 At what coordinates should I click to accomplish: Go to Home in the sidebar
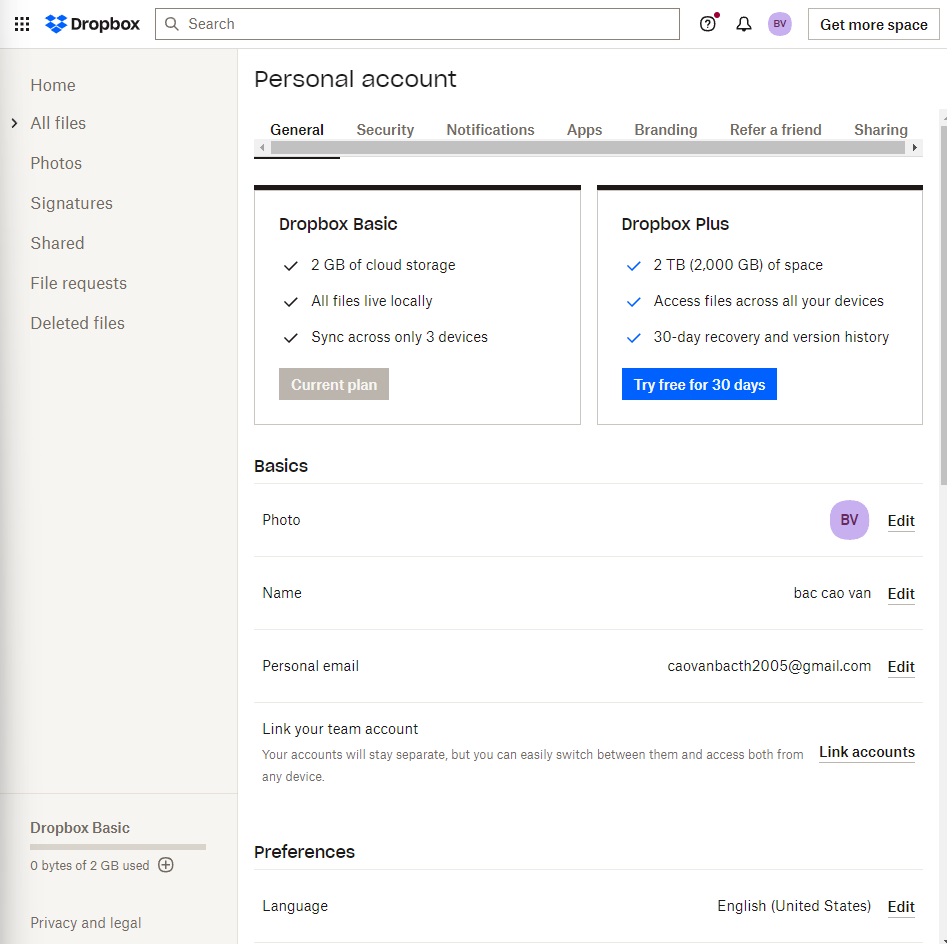[x=53, y=85]
